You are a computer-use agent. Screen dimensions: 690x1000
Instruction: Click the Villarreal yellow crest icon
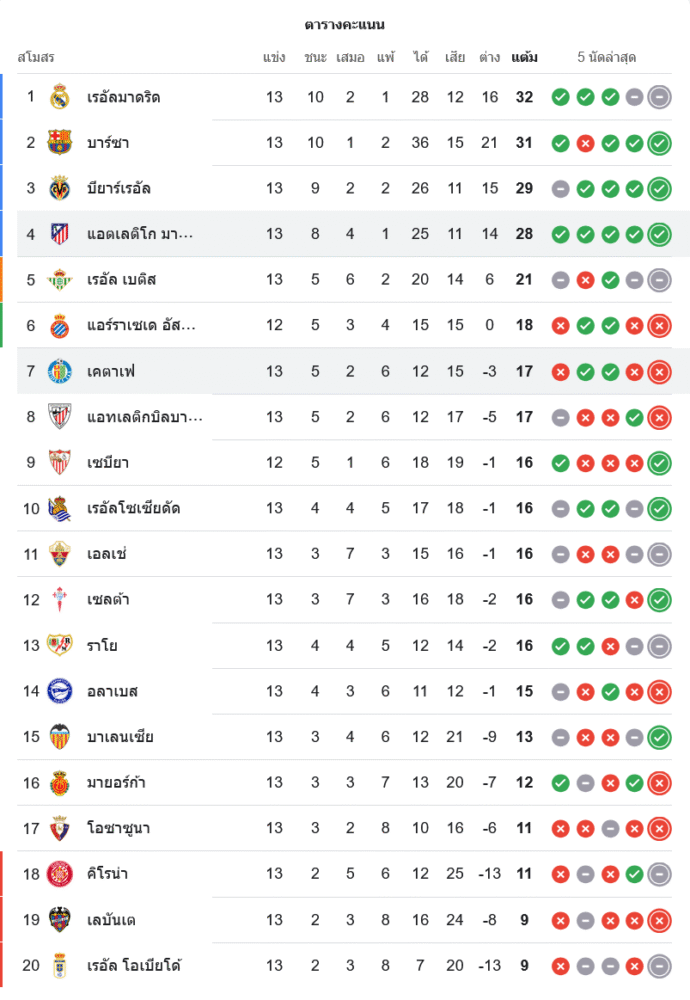pyautogui.click(x=60, y=188)
